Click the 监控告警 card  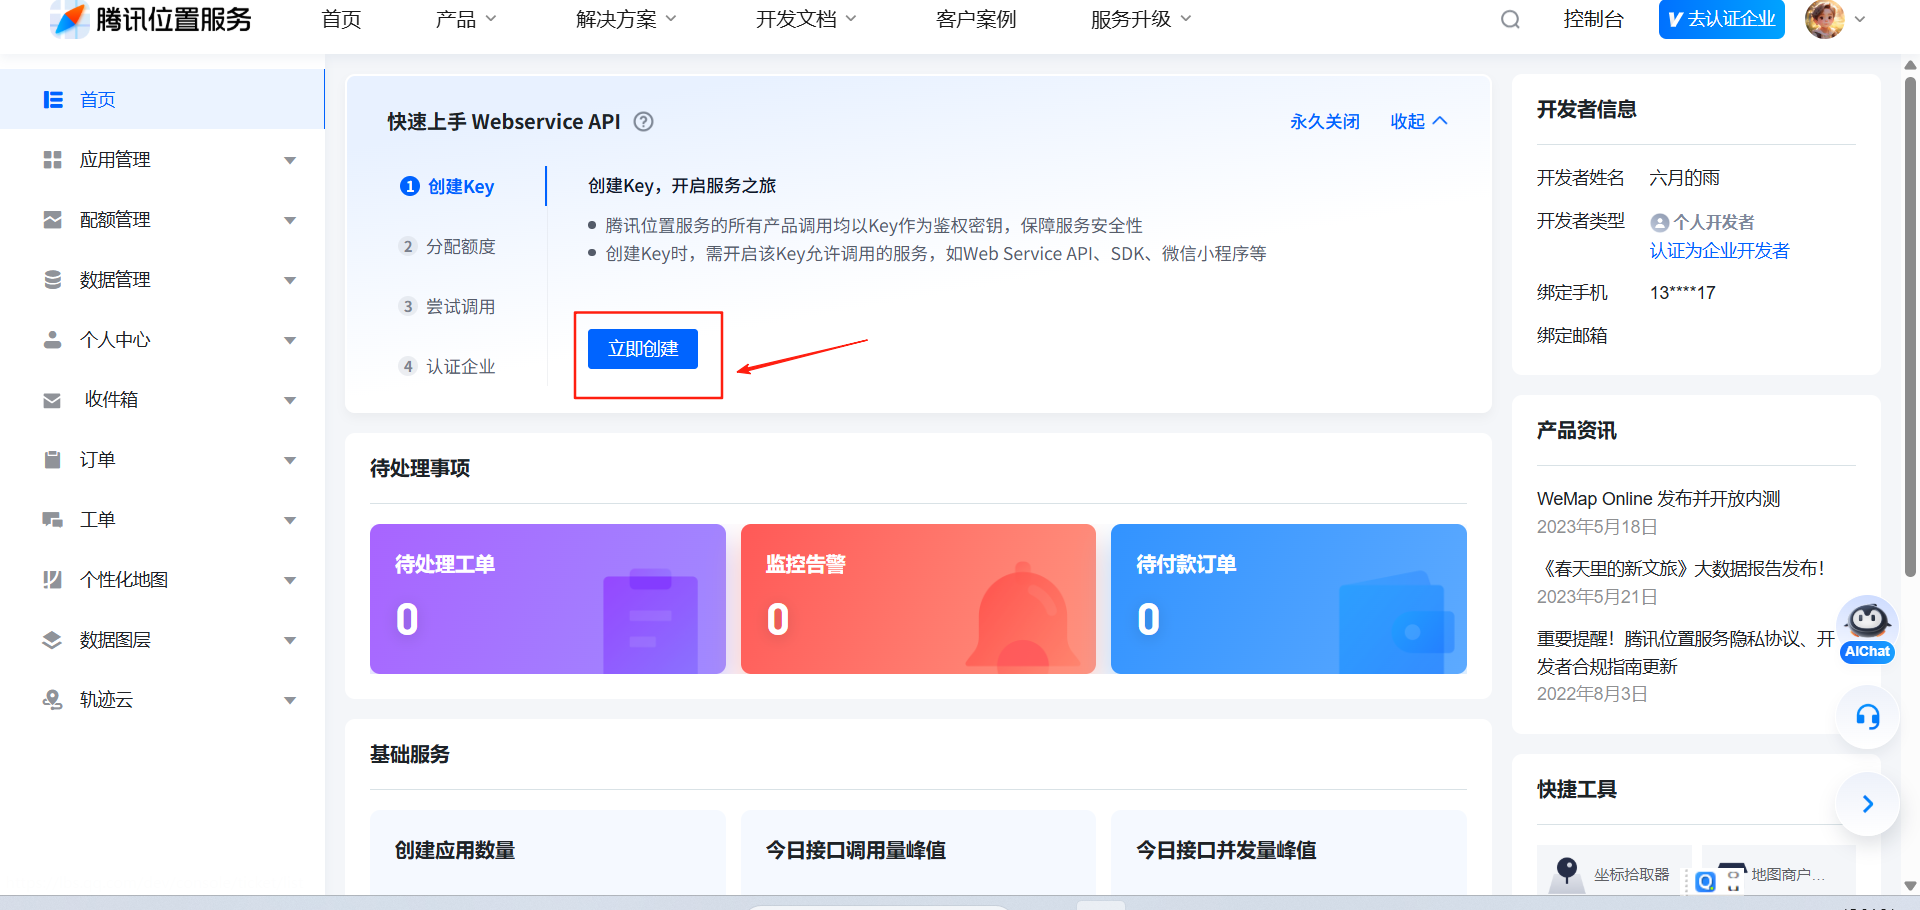click(x=918, y=599)
